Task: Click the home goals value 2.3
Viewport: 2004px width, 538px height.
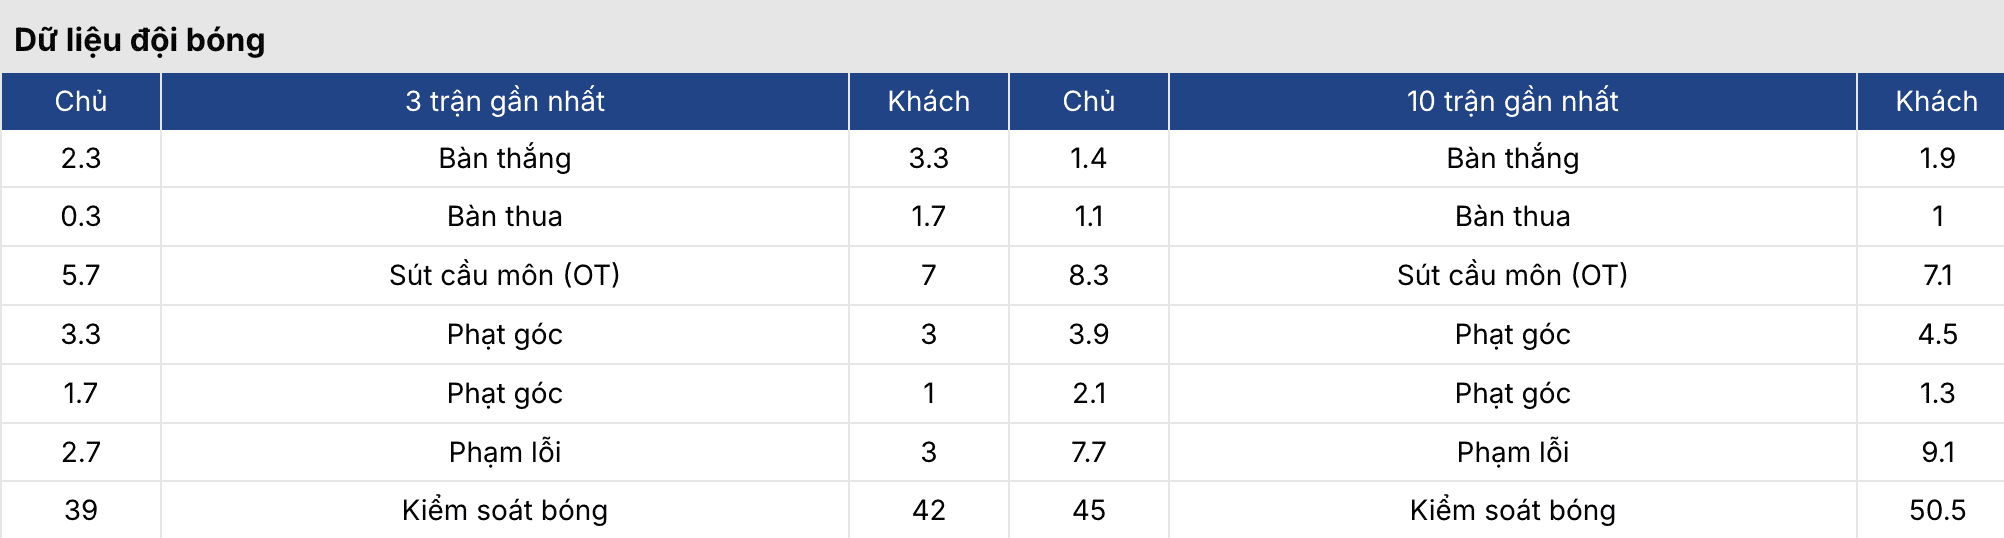Action: tap(81, 158)
